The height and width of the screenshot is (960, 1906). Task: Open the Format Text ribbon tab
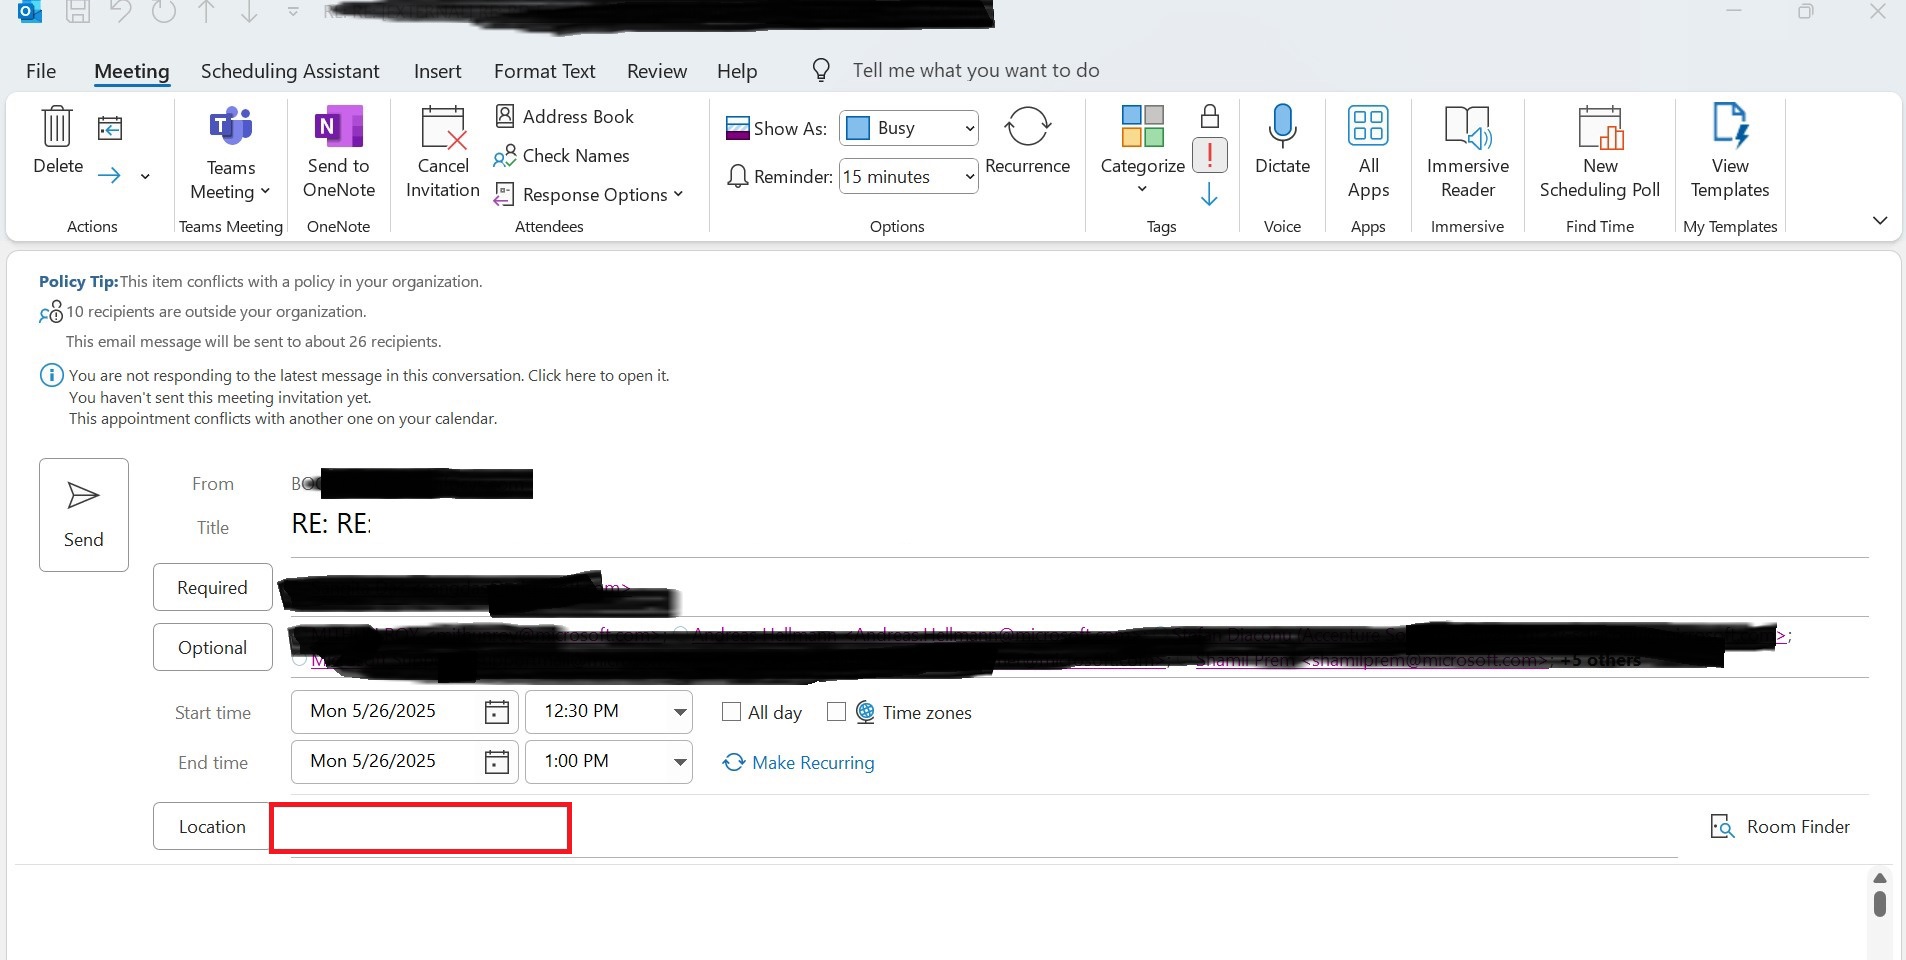[543, 71]
